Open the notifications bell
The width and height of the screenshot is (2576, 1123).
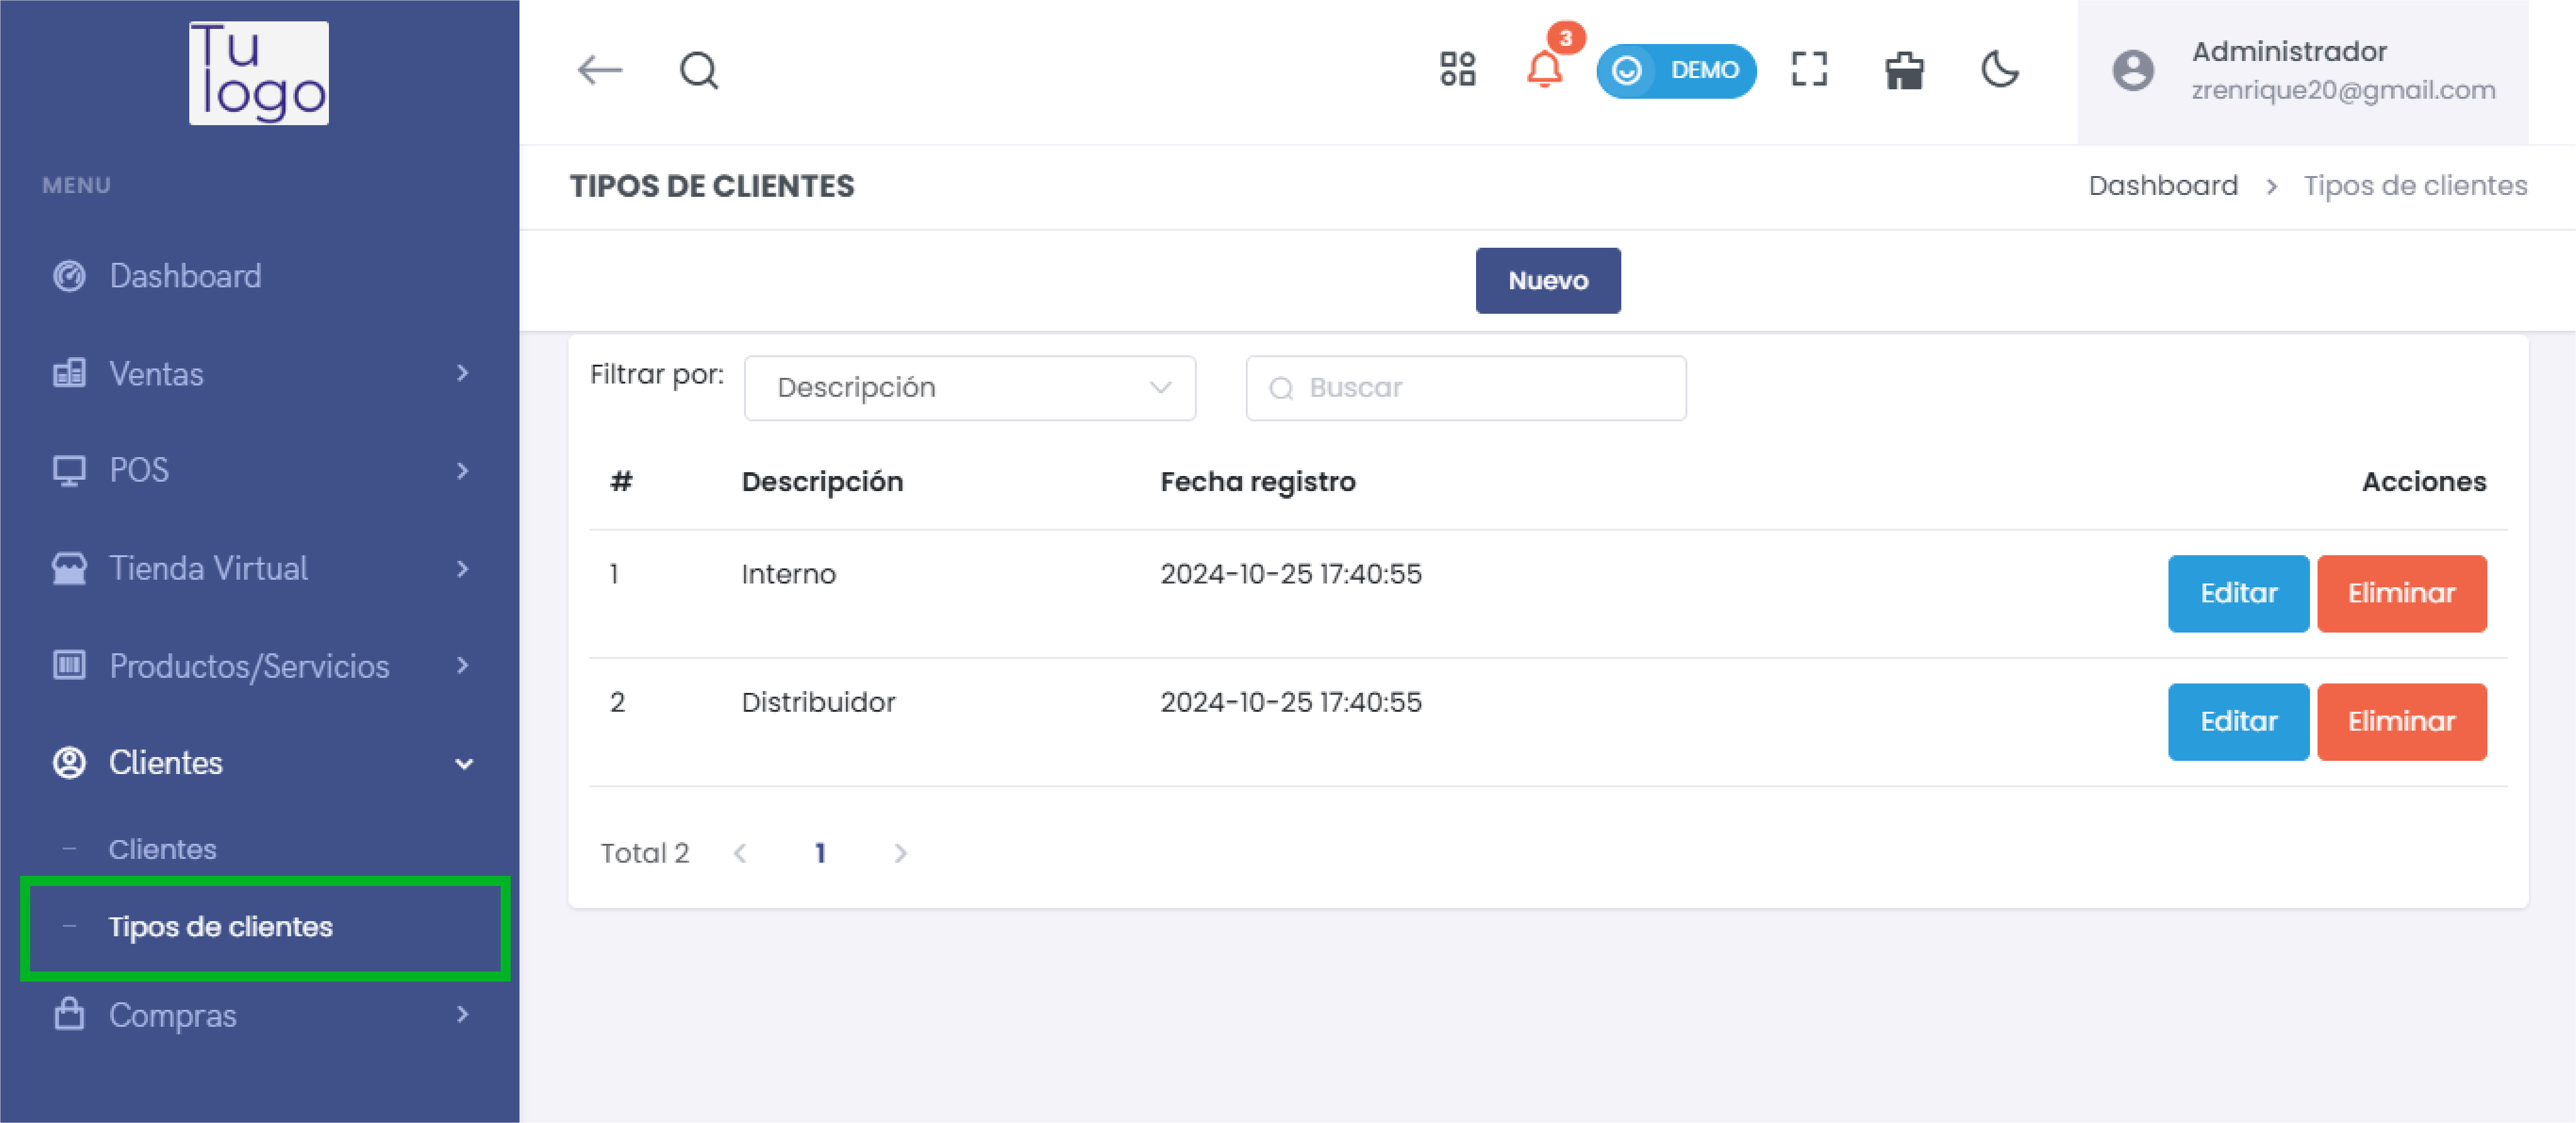point(1544,70)
